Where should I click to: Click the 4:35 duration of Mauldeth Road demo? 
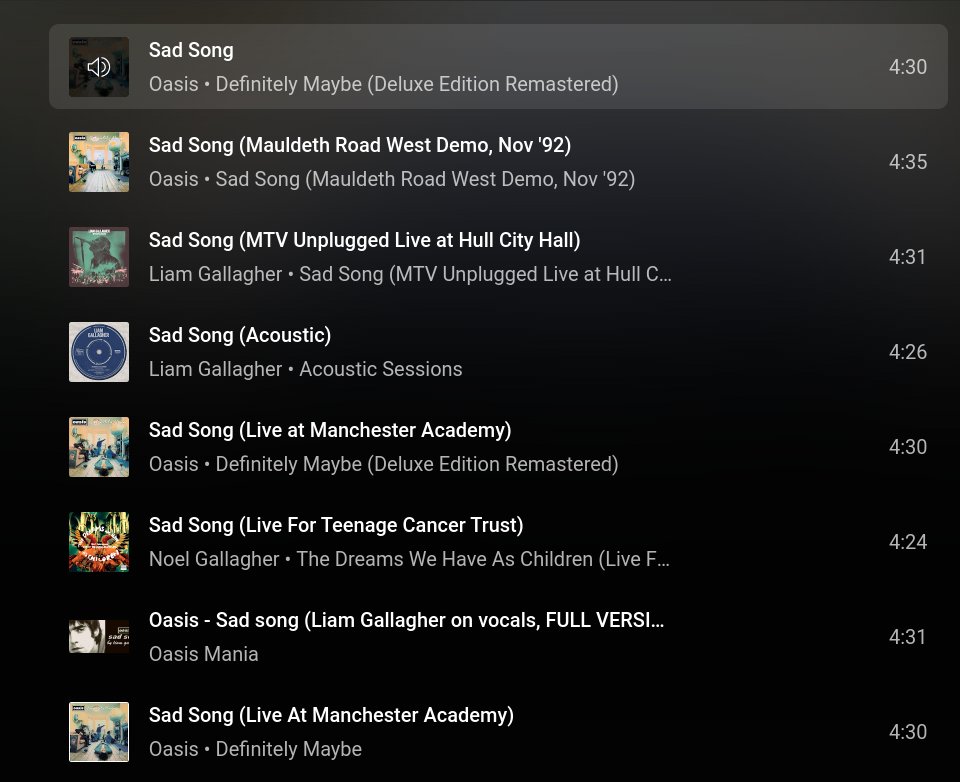click(x=908, y=162)
